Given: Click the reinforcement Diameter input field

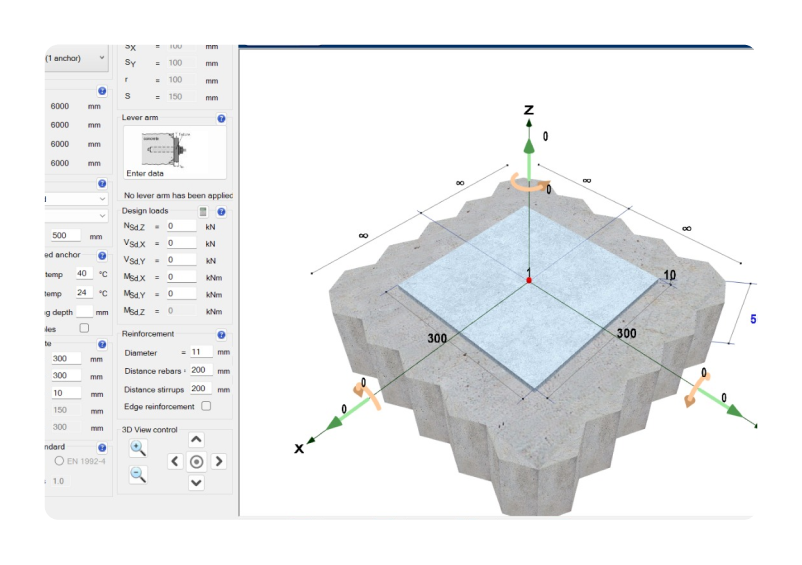Looking at the screenshot, I should click(x=198, y=352).
